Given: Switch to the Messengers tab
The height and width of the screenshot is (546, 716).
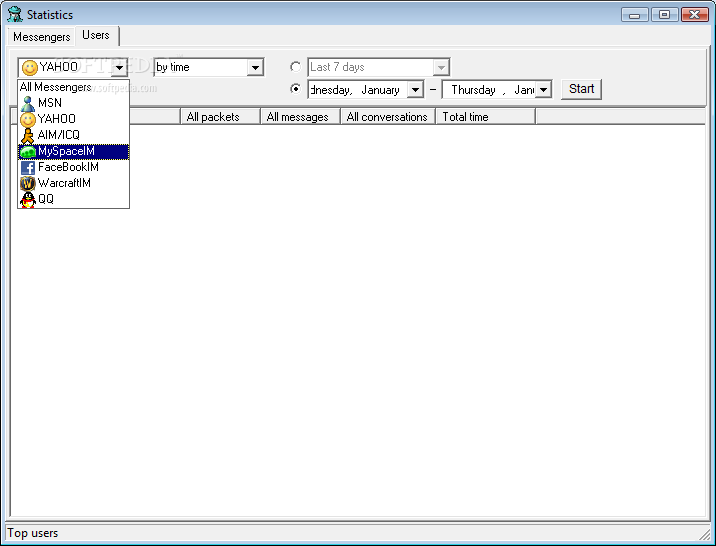Looking at the screenshot, I should [x=42, y=37].
